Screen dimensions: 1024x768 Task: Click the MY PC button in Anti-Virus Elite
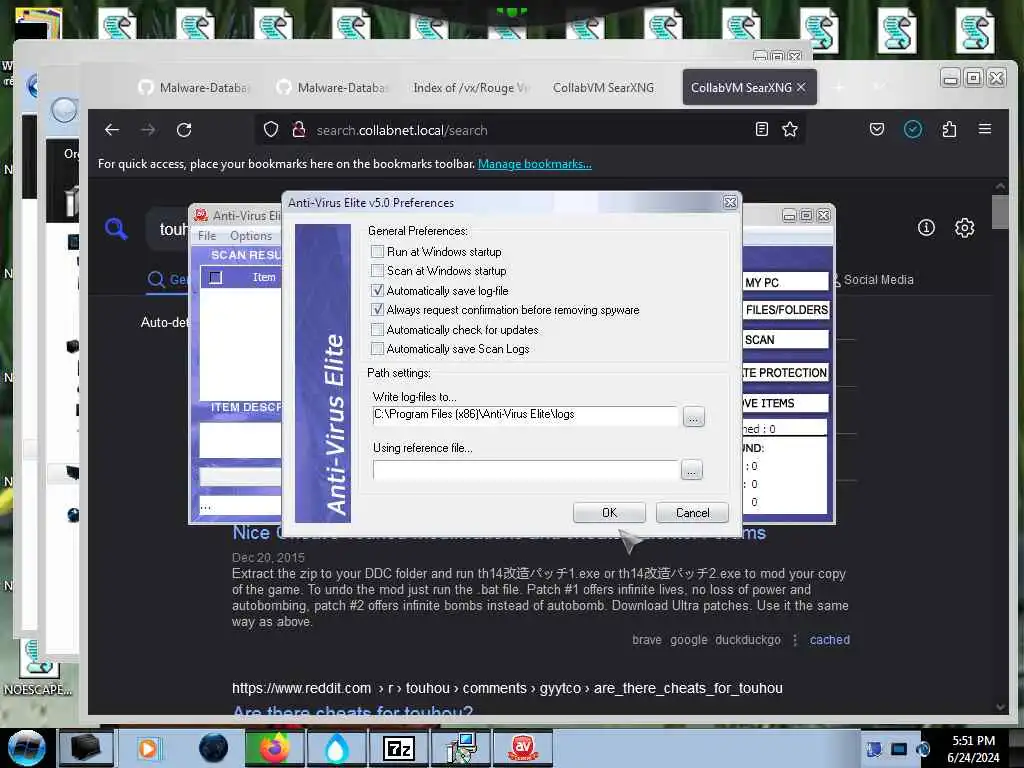[786, 282]
